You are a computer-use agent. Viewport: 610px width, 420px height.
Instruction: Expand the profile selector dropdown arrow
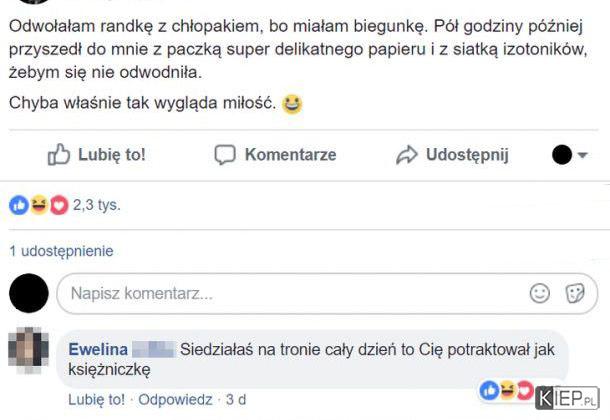coord(583,155)
